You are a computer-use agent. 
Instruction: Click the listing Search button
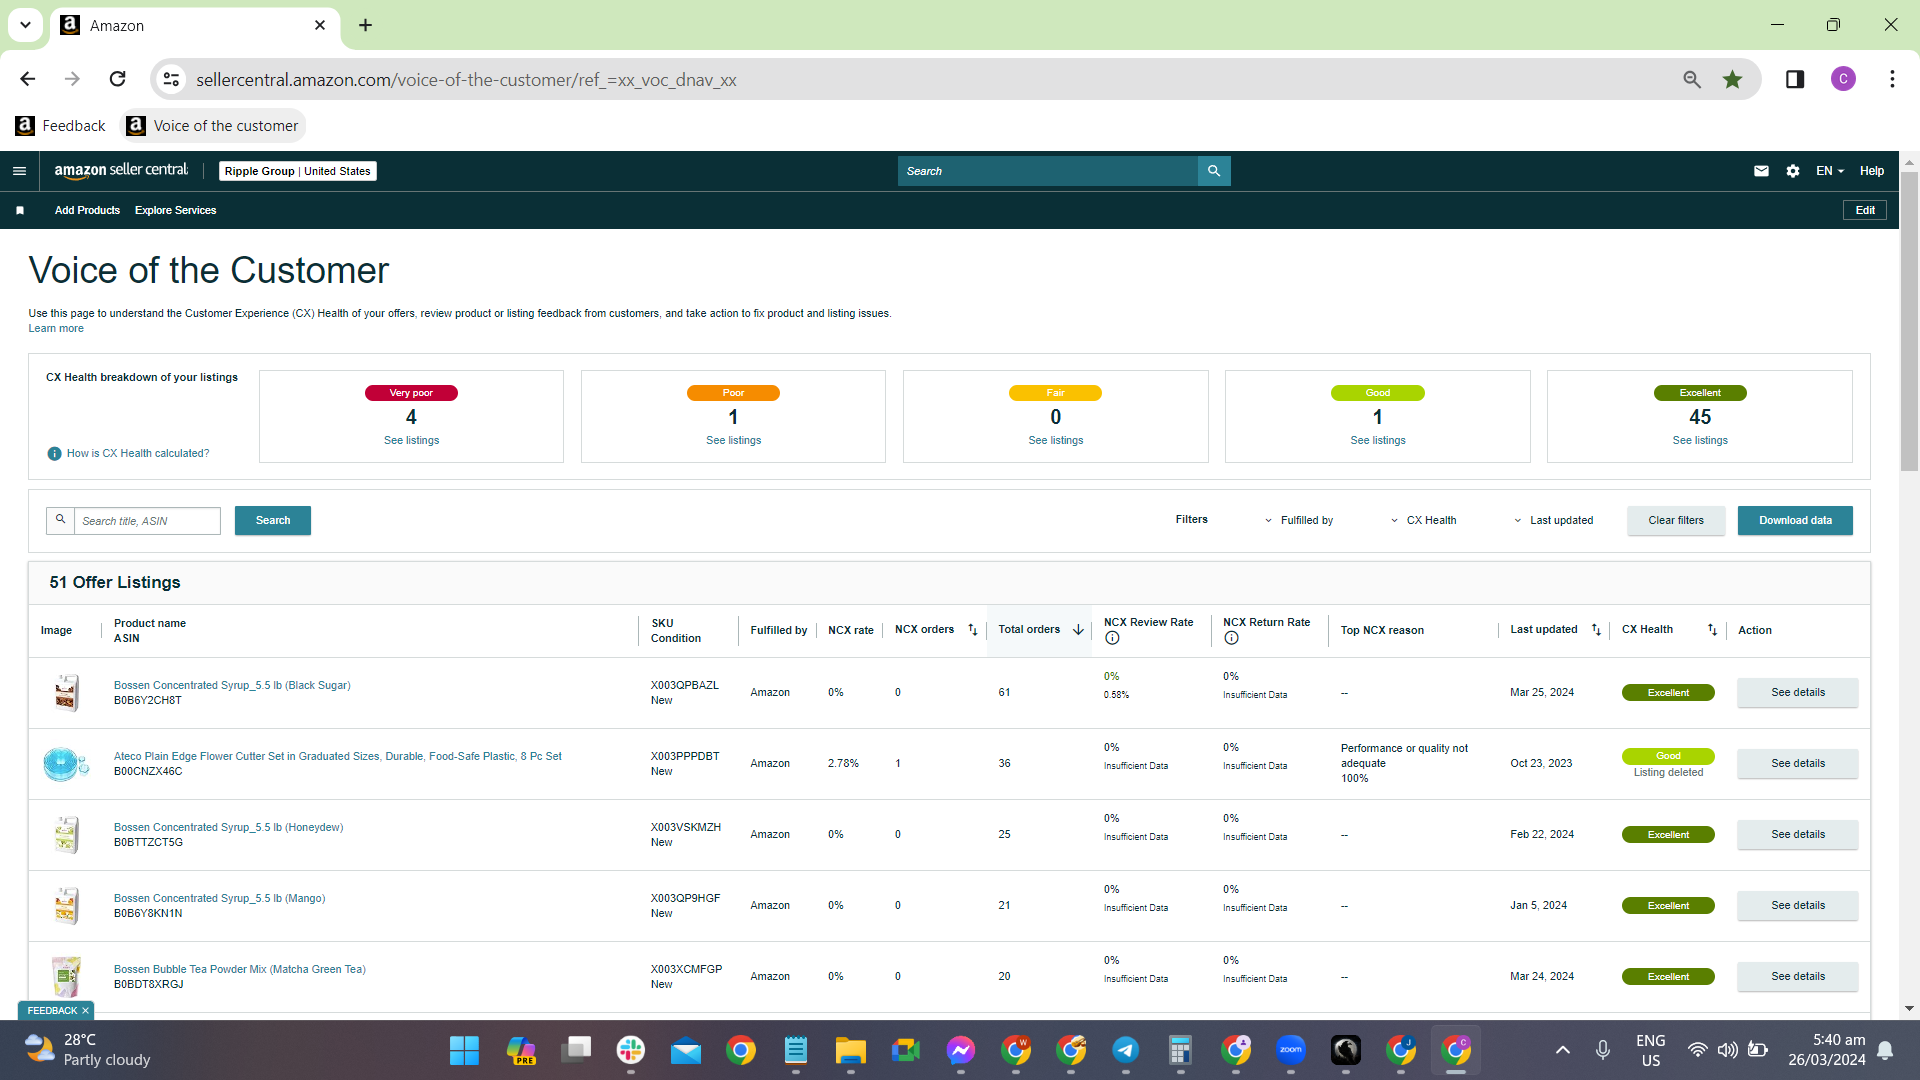click(x=273, y=521)
